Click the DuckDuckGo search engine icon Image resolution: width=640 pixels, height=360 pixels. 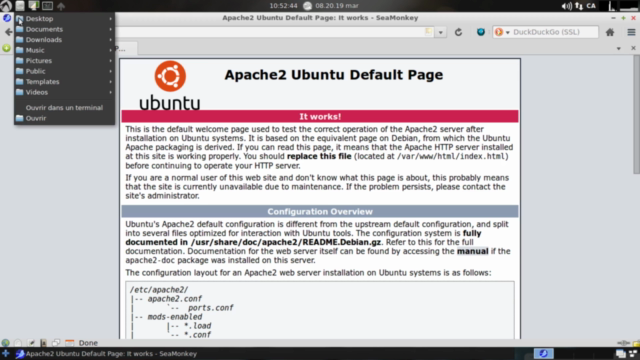coord(499,32)
